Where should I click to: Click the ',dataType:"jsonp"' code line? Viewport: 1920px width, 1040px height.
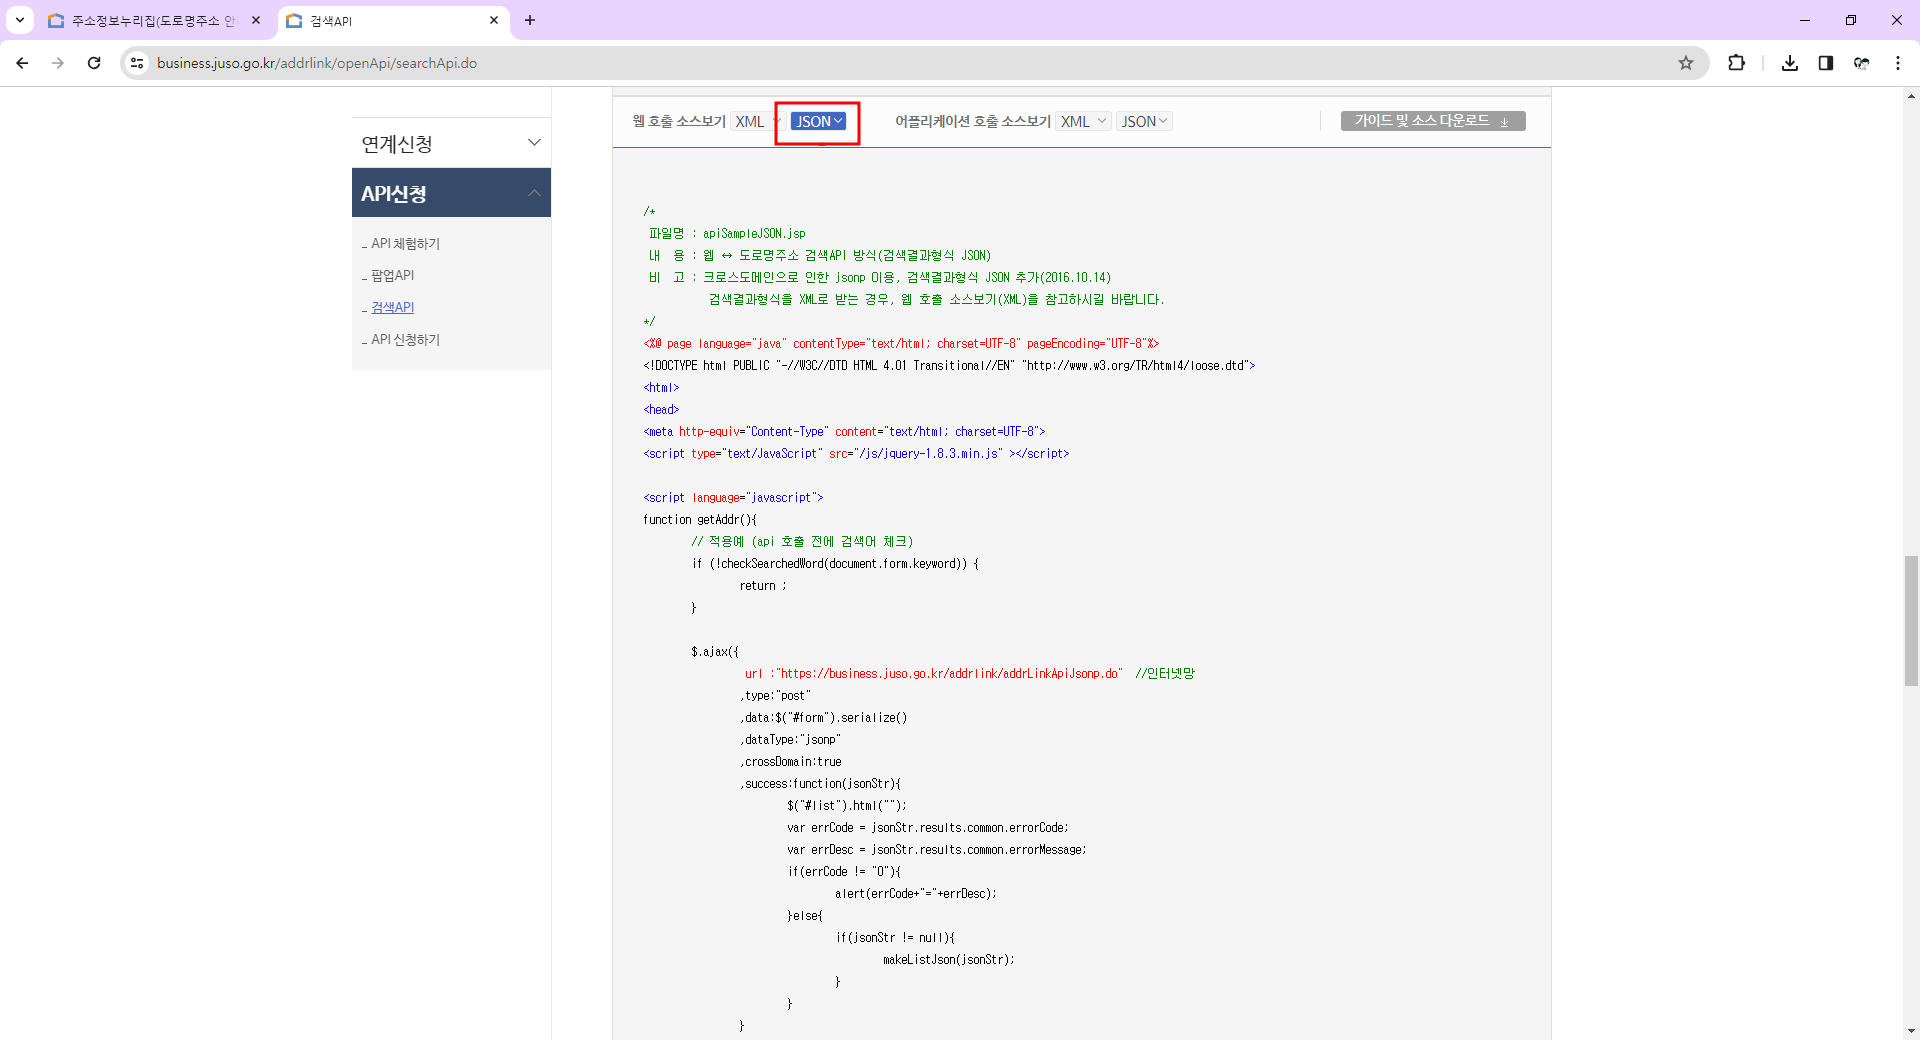click(790, 740)
